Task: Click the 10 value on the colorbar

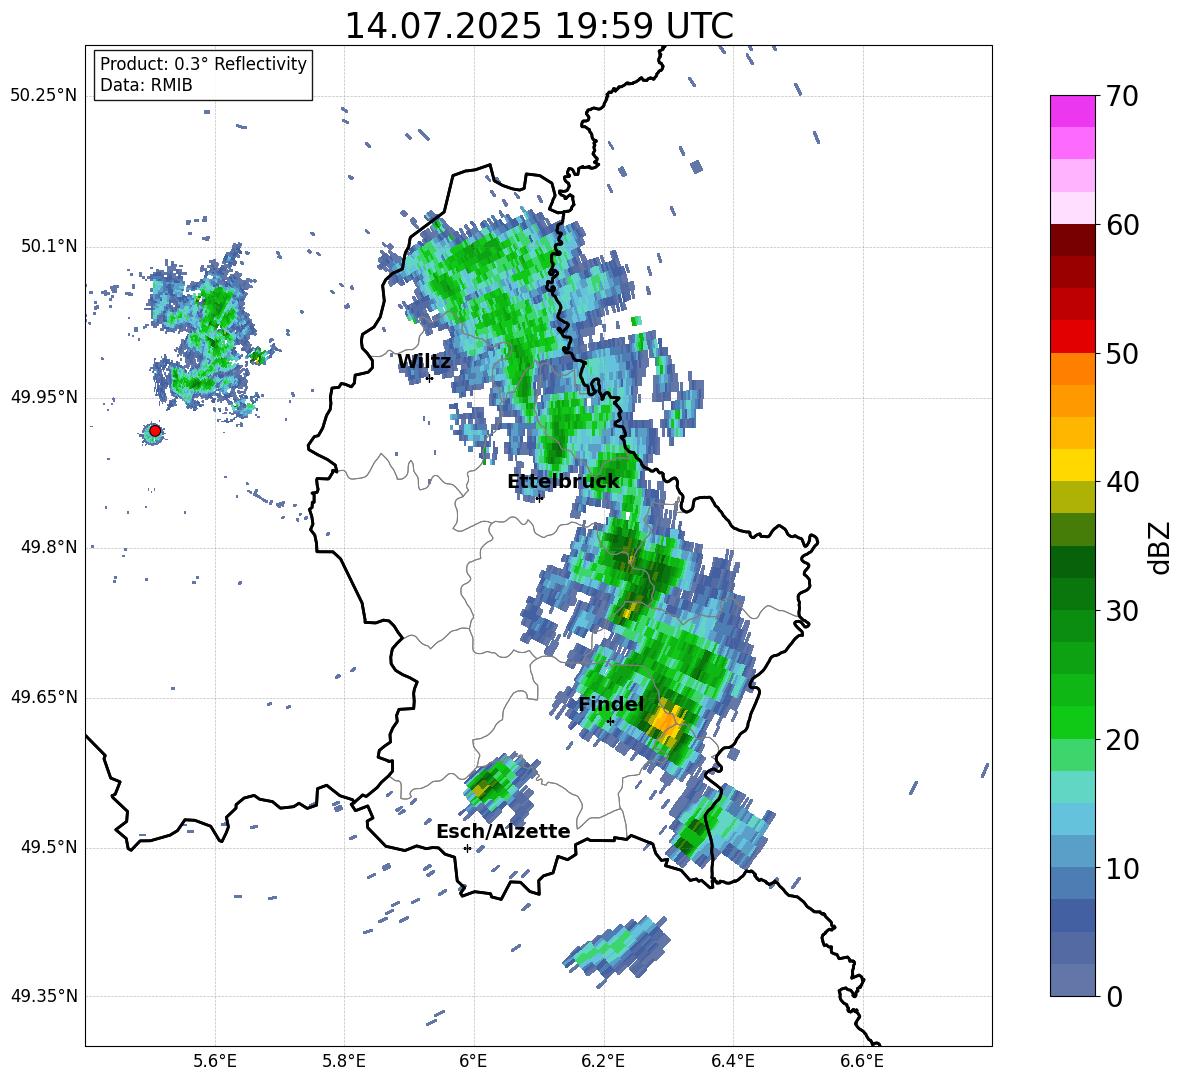Action: click(1123, 868)
